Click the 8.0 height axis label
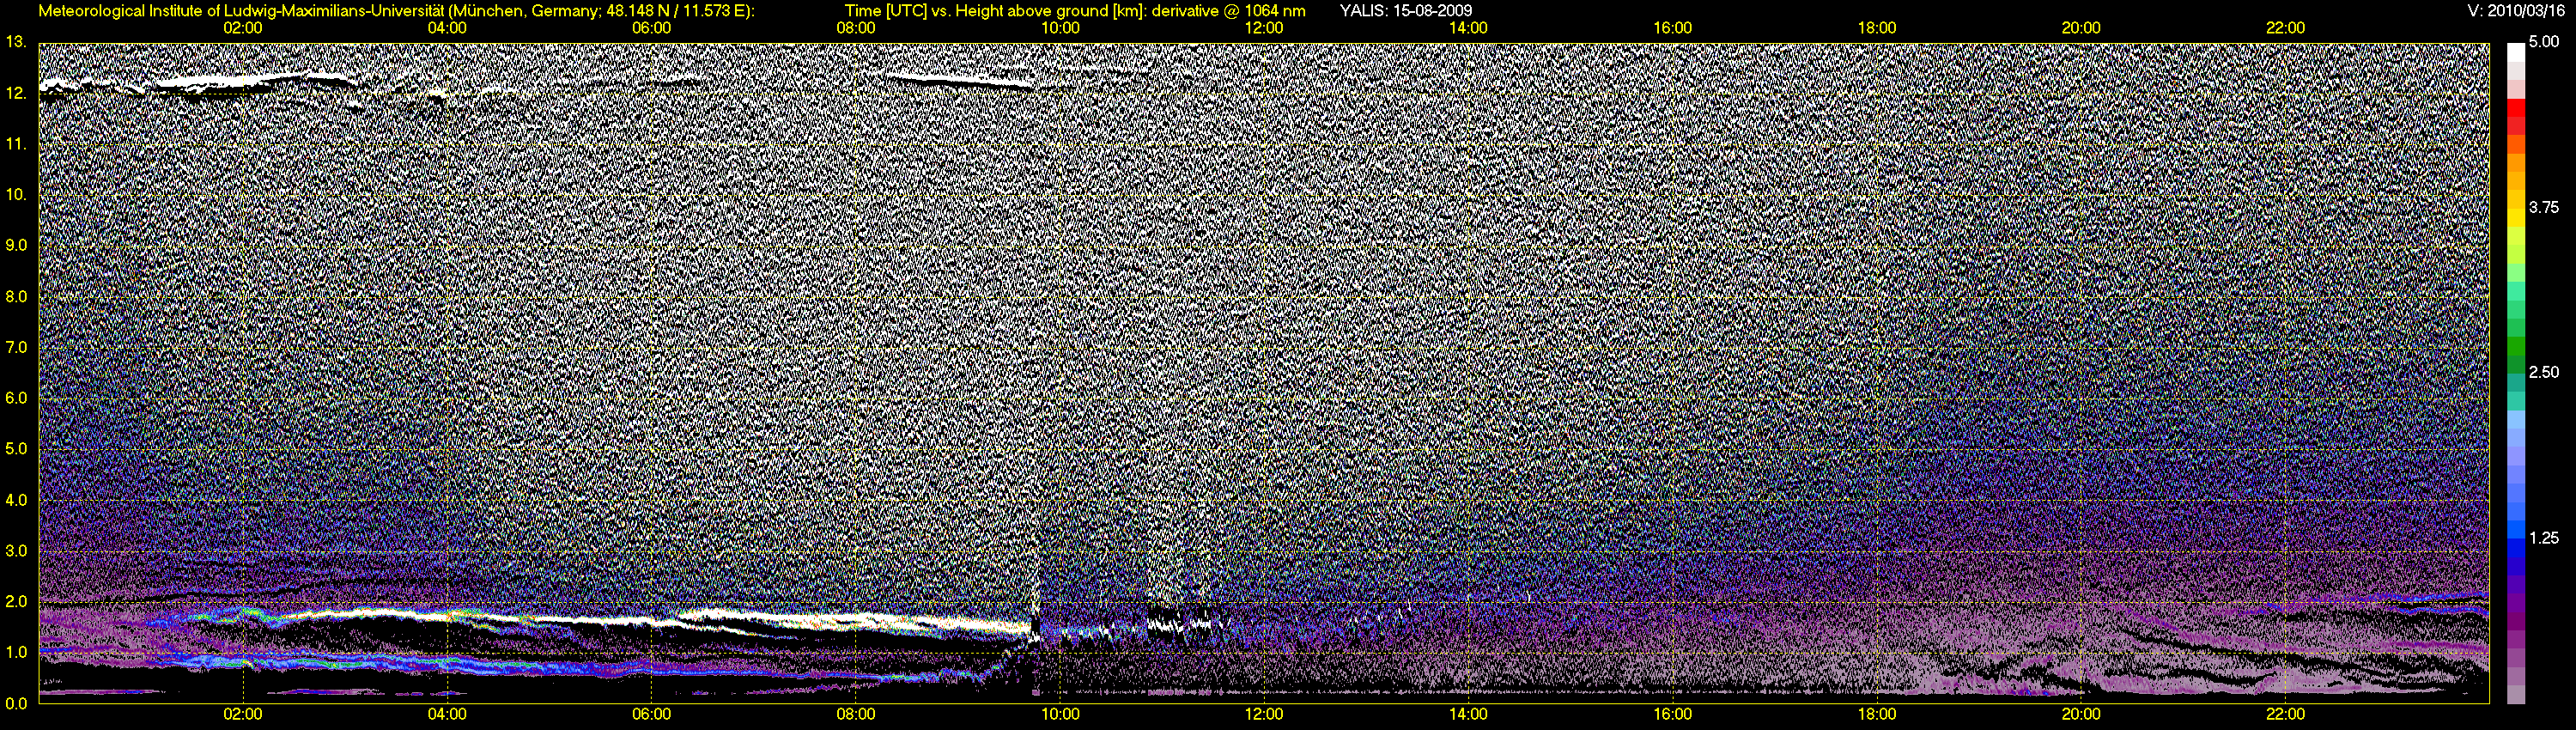Screen dimensions: 2576x730 [x=16, y=297]
